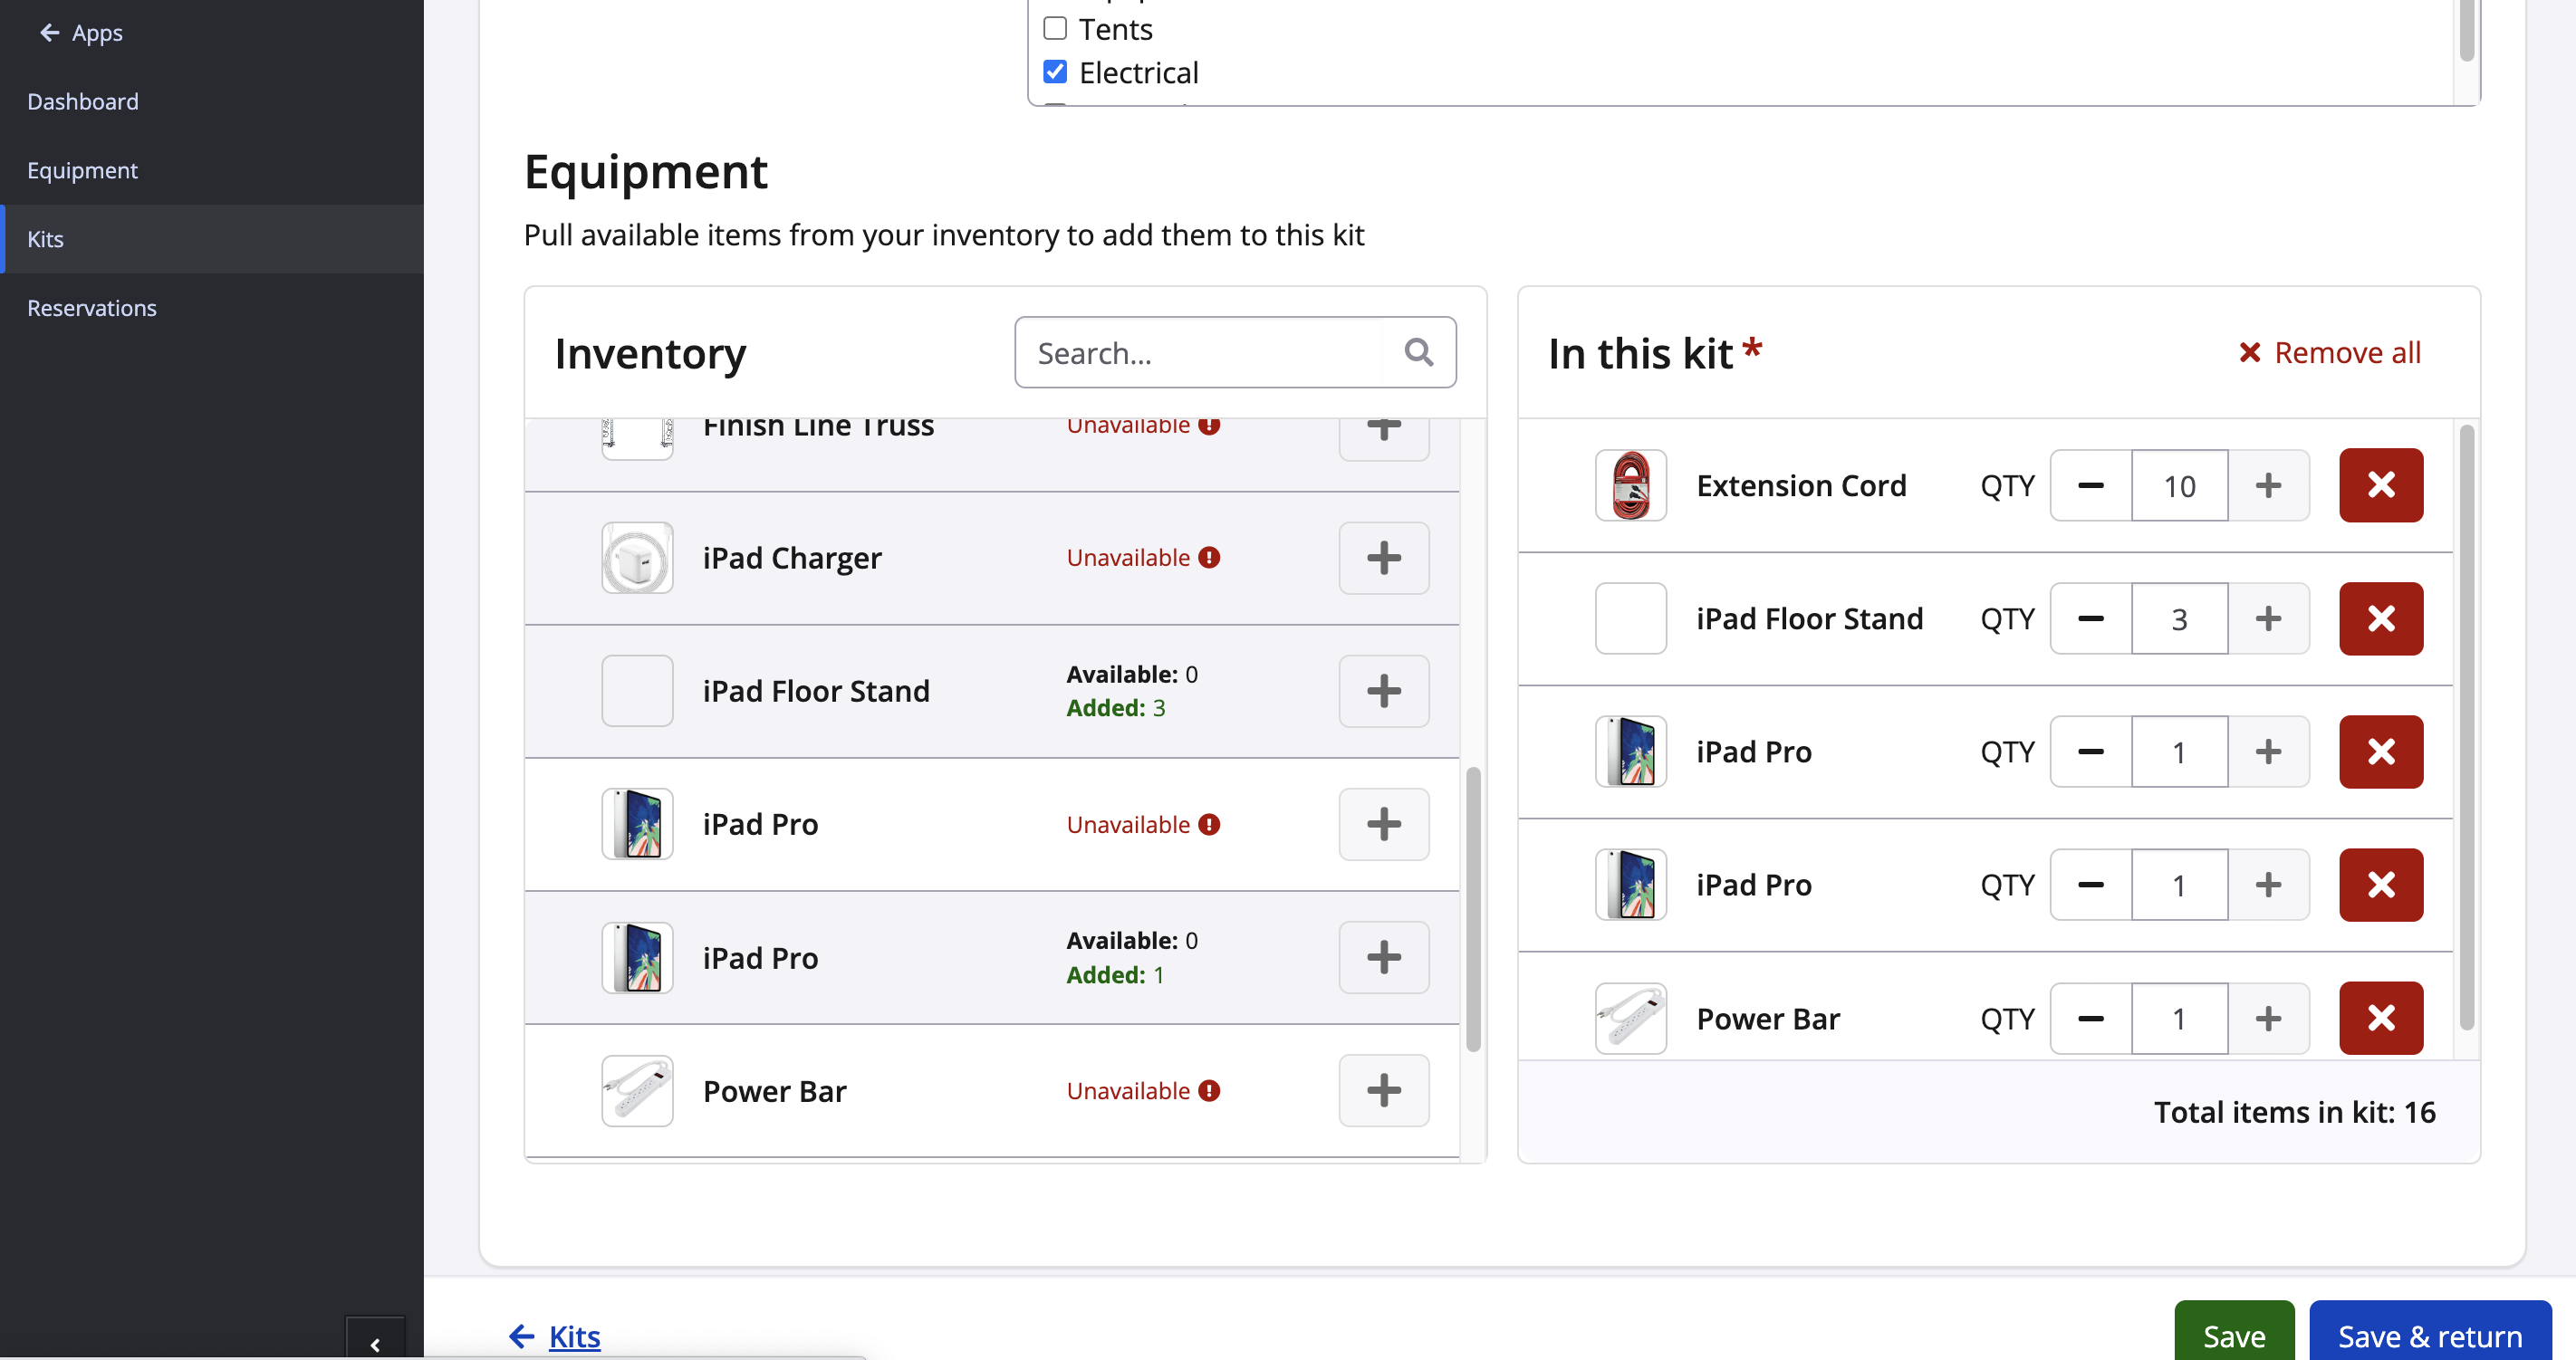Decrease iPad Floor Stand quantity in kit
The height and width of the screenshot is (1360, 2576).
[2091, 619]
